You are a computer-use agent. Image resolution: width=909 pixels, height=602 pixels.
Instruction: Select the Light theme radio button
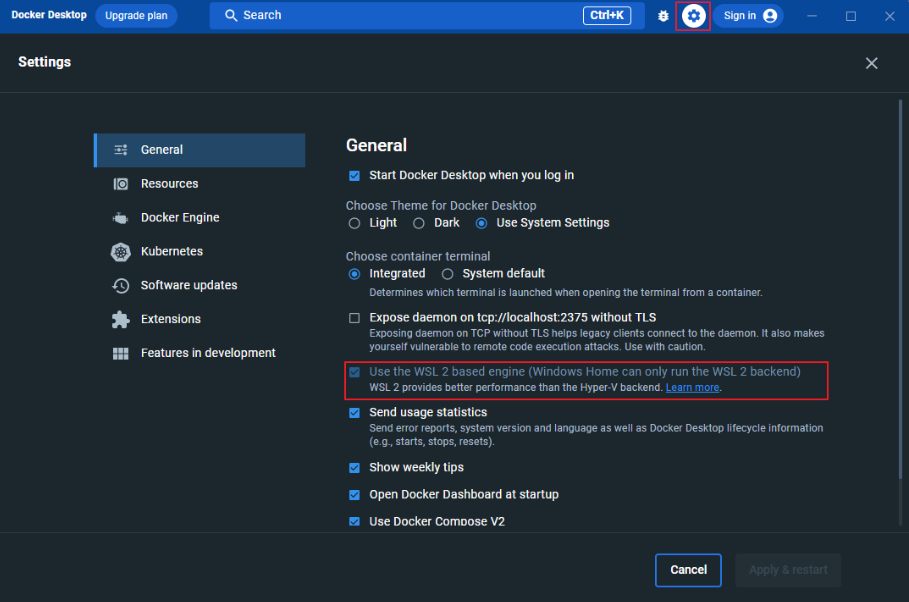coord(354,223)
